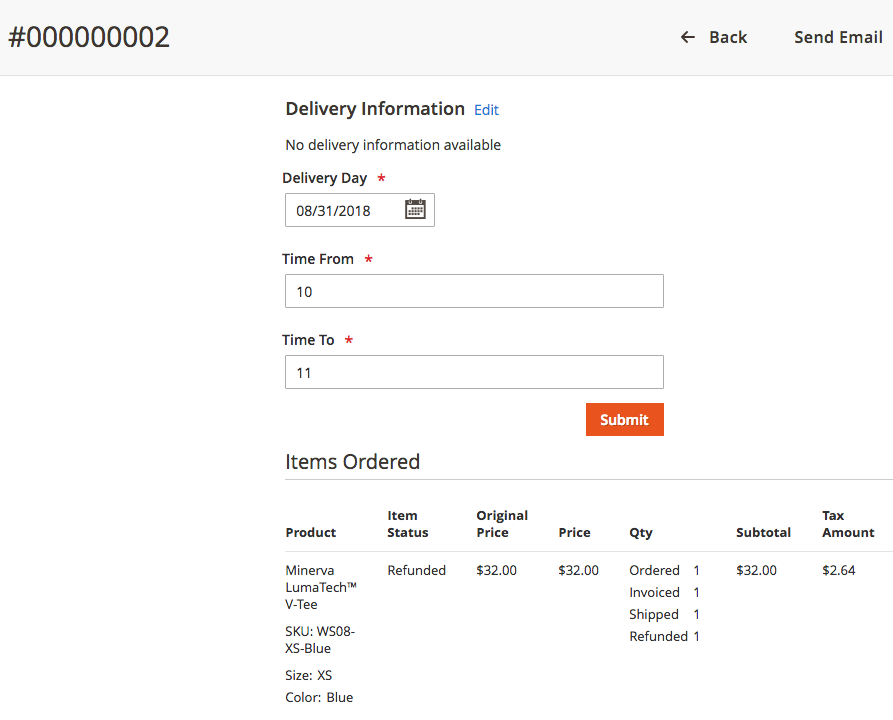Click the $2.64 tax amount cell
This screenshot has height=720, width=893.
[839, 570]
